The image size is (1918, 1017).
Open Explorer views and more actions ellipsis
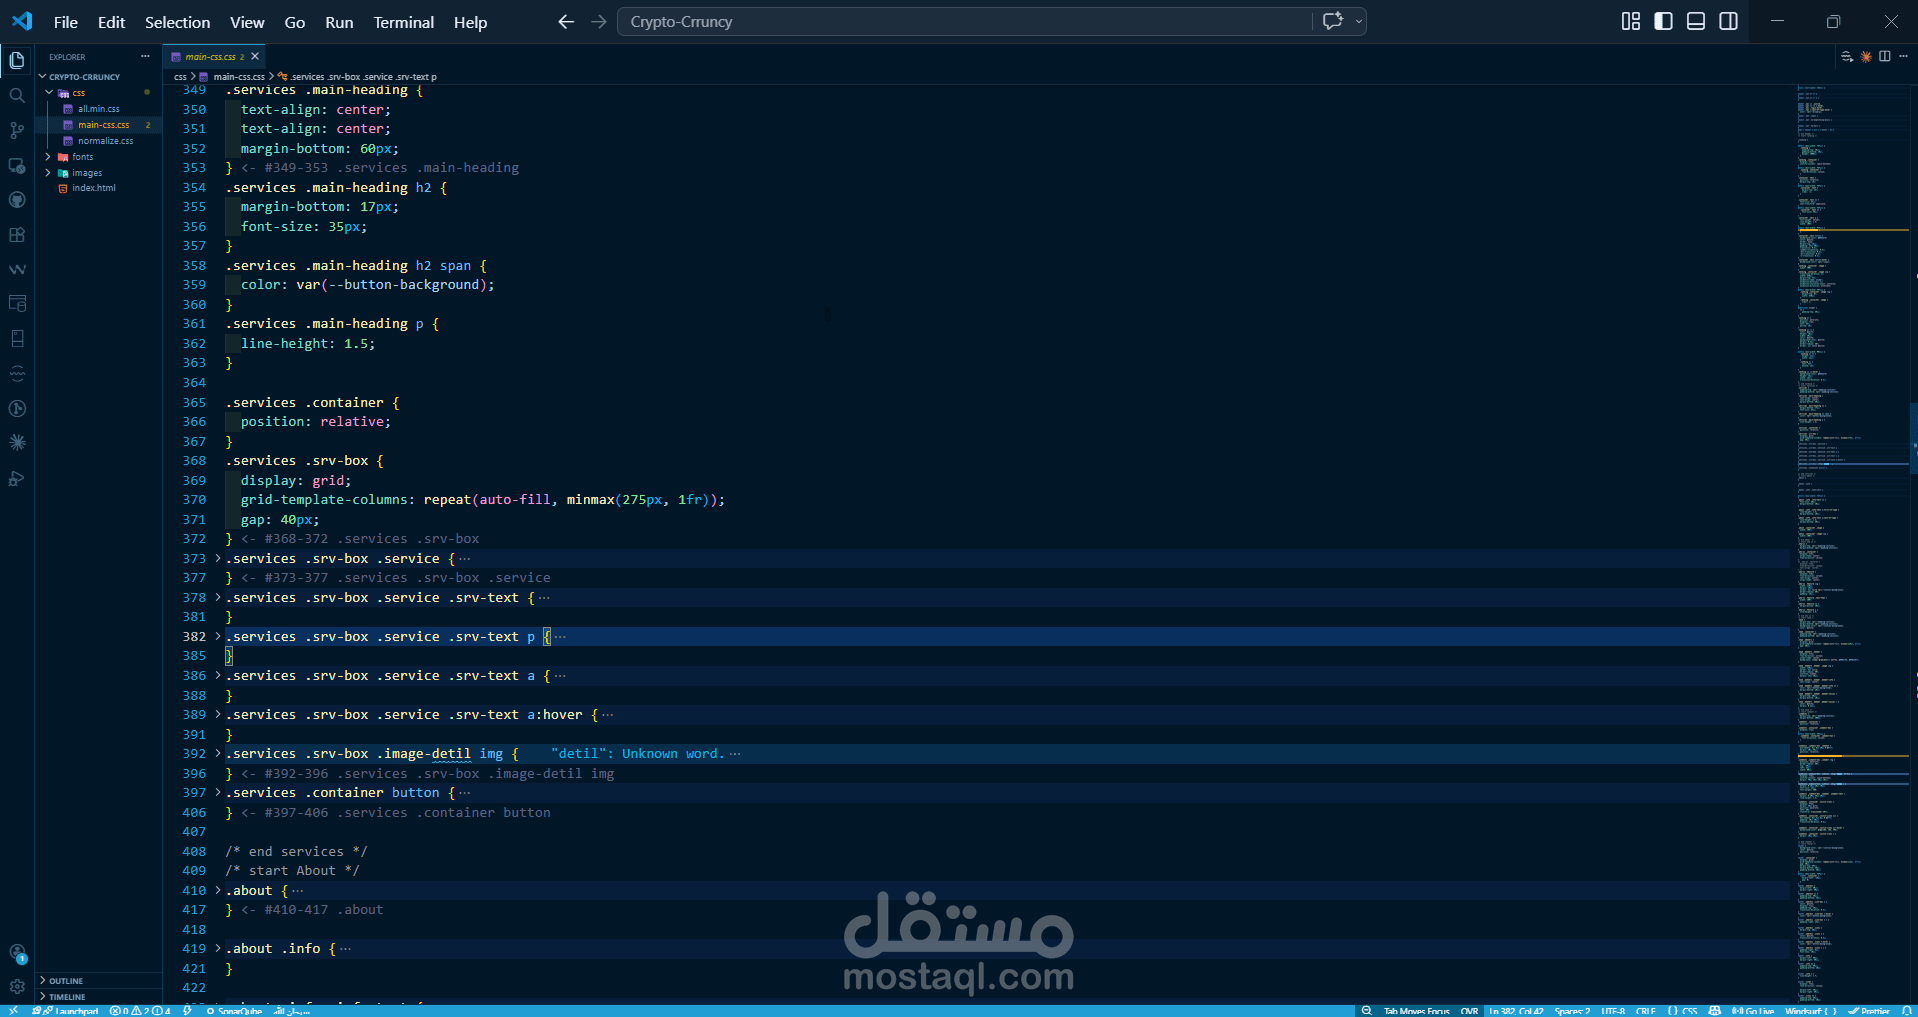pyautogui.click(x=145, y=56)
